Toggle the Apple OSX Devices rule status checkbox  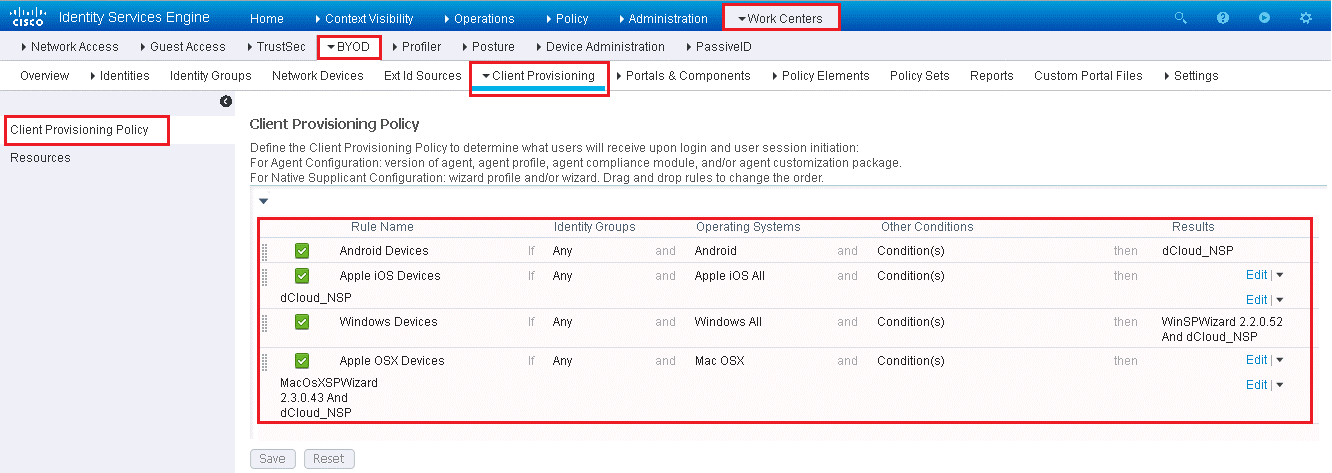(302, 361)
